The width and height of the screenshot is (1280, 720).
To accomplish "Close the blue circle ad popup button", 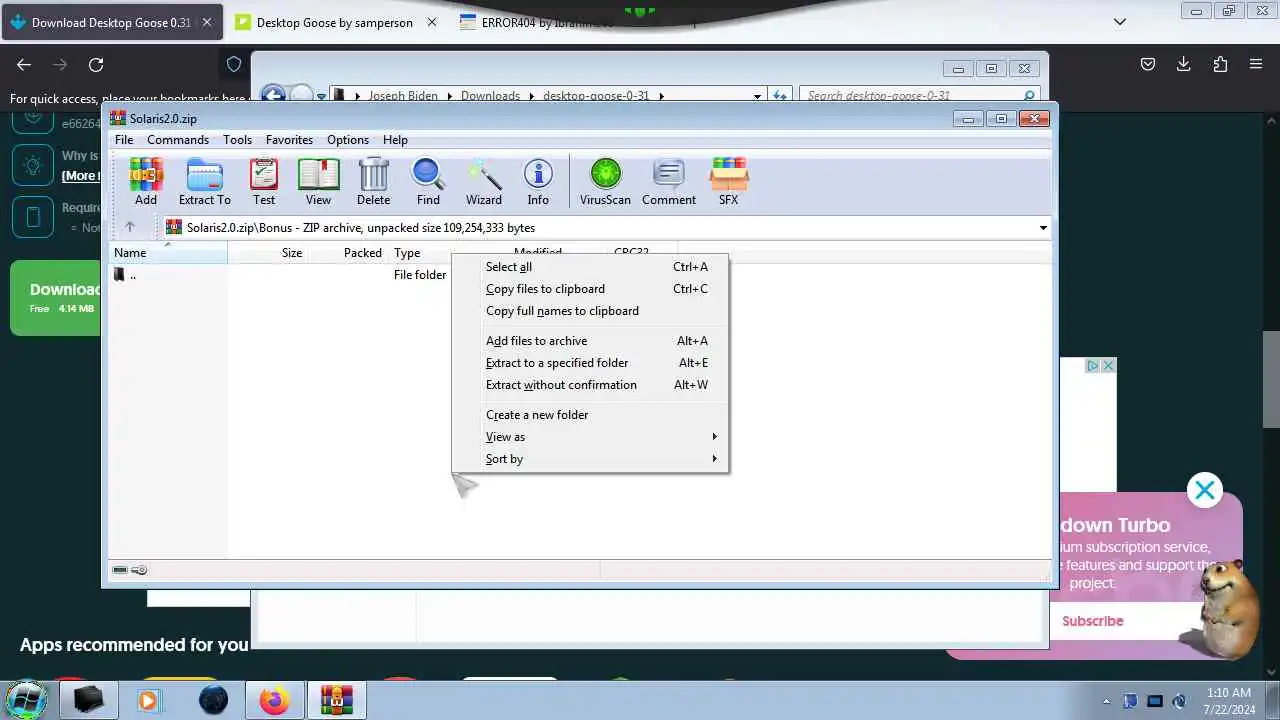I will [x=1205, y=490].
